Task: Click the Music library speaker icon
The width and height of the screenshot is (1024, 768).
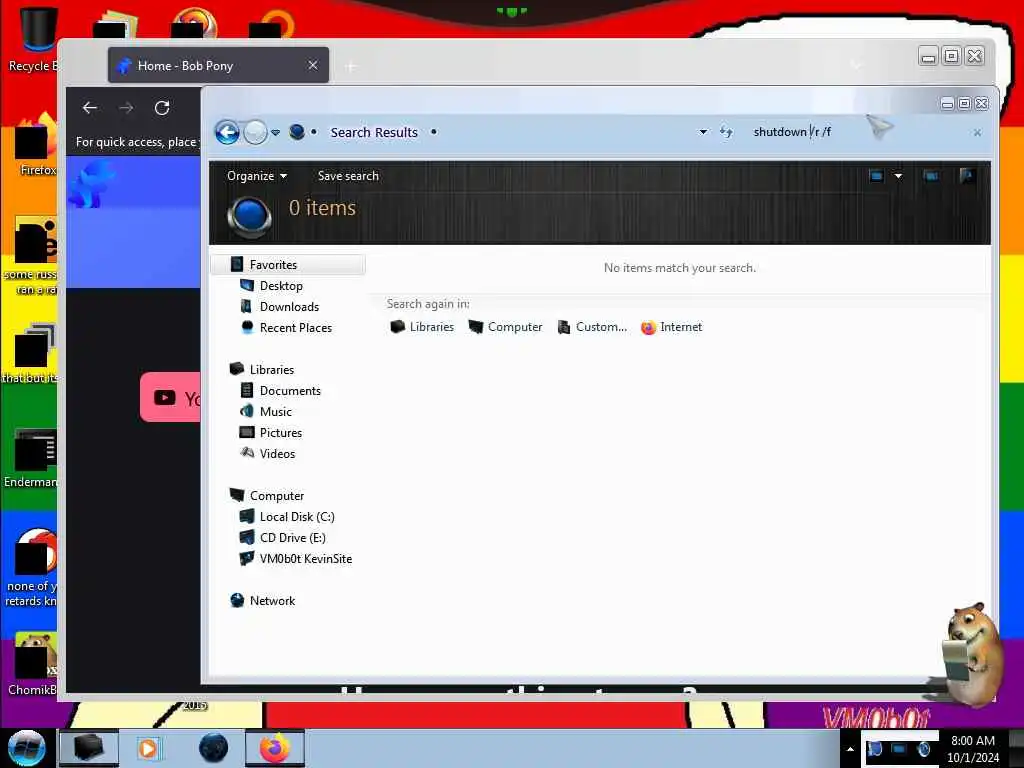Action: point(247,411)
